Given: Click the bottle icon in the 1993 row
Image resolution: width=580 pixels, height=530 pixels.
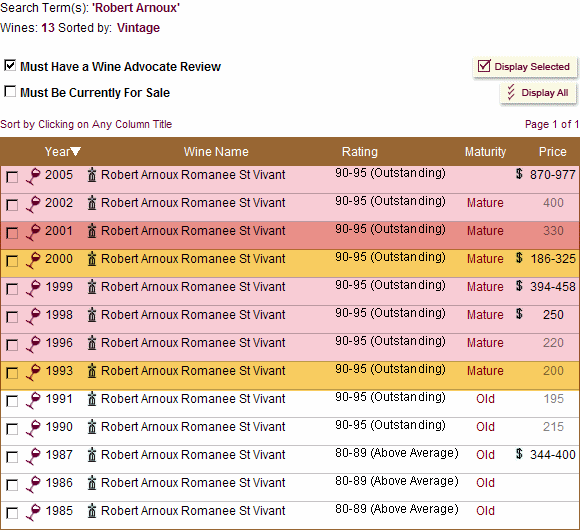Looking at the screenshot, I should coord(92,371).
